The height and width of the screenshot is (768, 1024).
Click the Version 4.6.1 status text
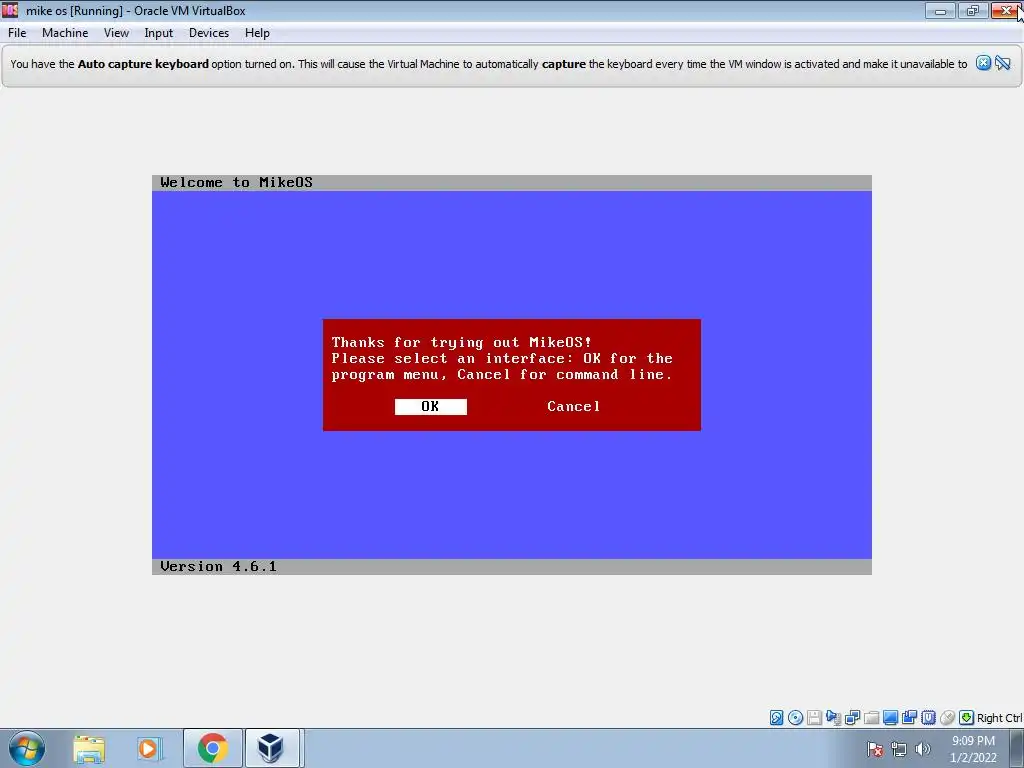coord(218,566)
